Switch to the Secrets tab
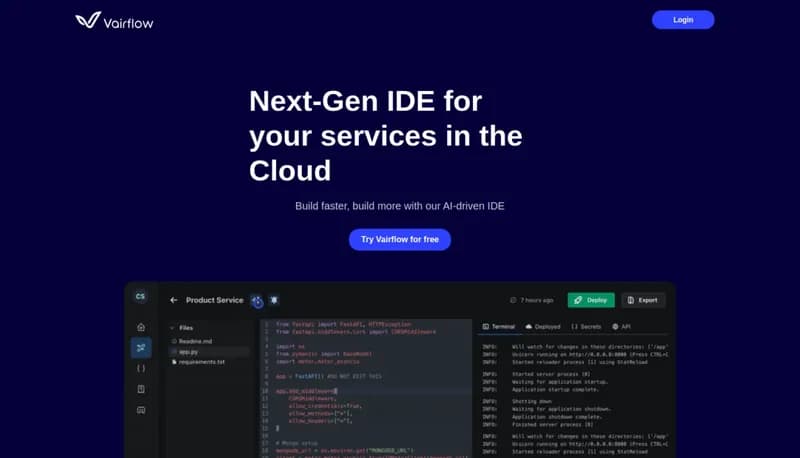Viewport: 800px width, 458px height. pyautogui.click(x=586, y=326)
